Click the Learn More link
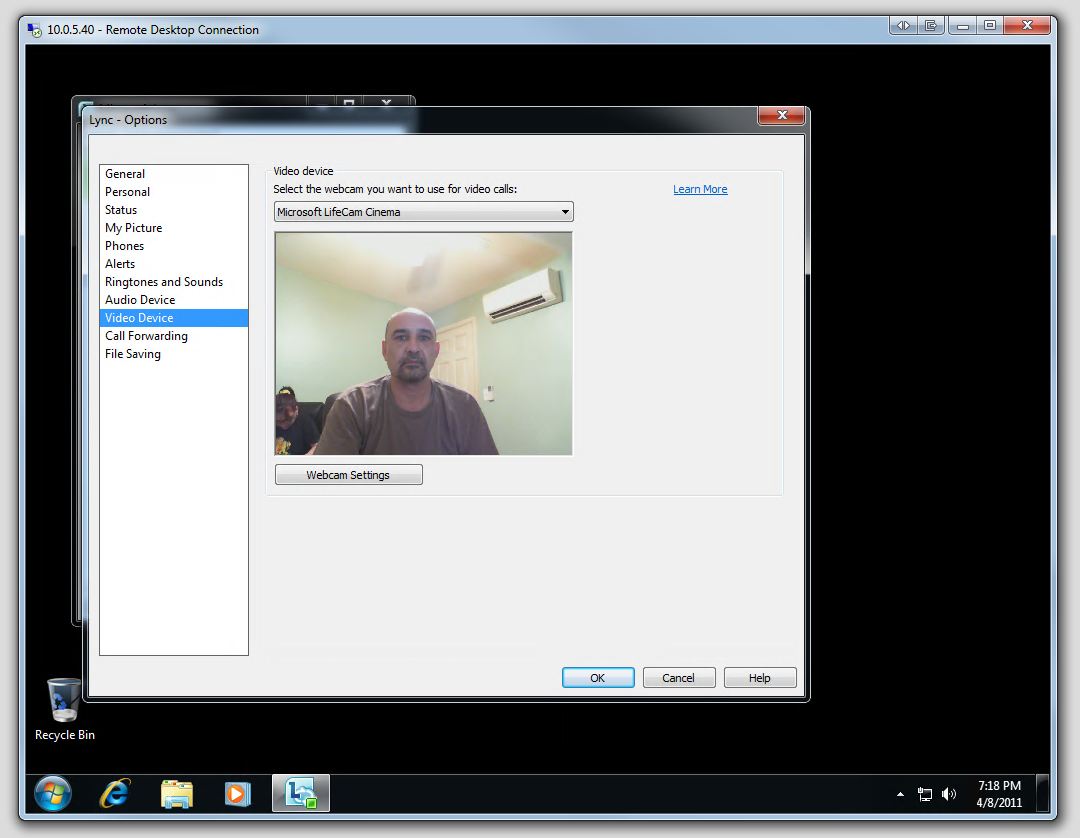This screenshot has width=1080, height=838. click(x=700, y=189)
